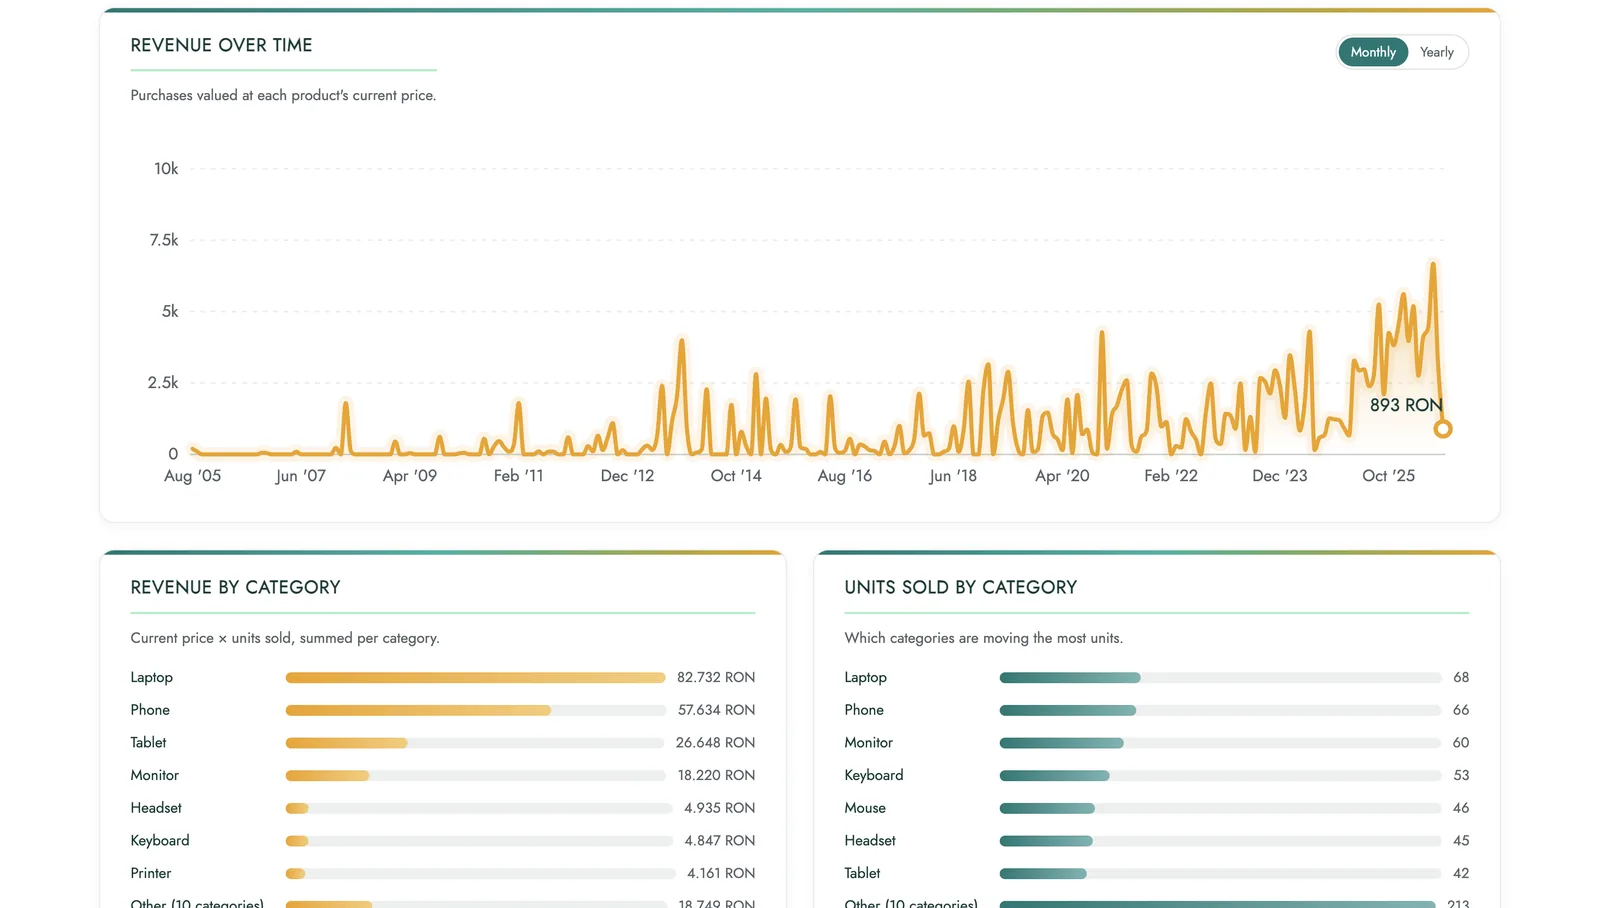
Task: Click the 18.220 RON value
Action: click(716, 775)
